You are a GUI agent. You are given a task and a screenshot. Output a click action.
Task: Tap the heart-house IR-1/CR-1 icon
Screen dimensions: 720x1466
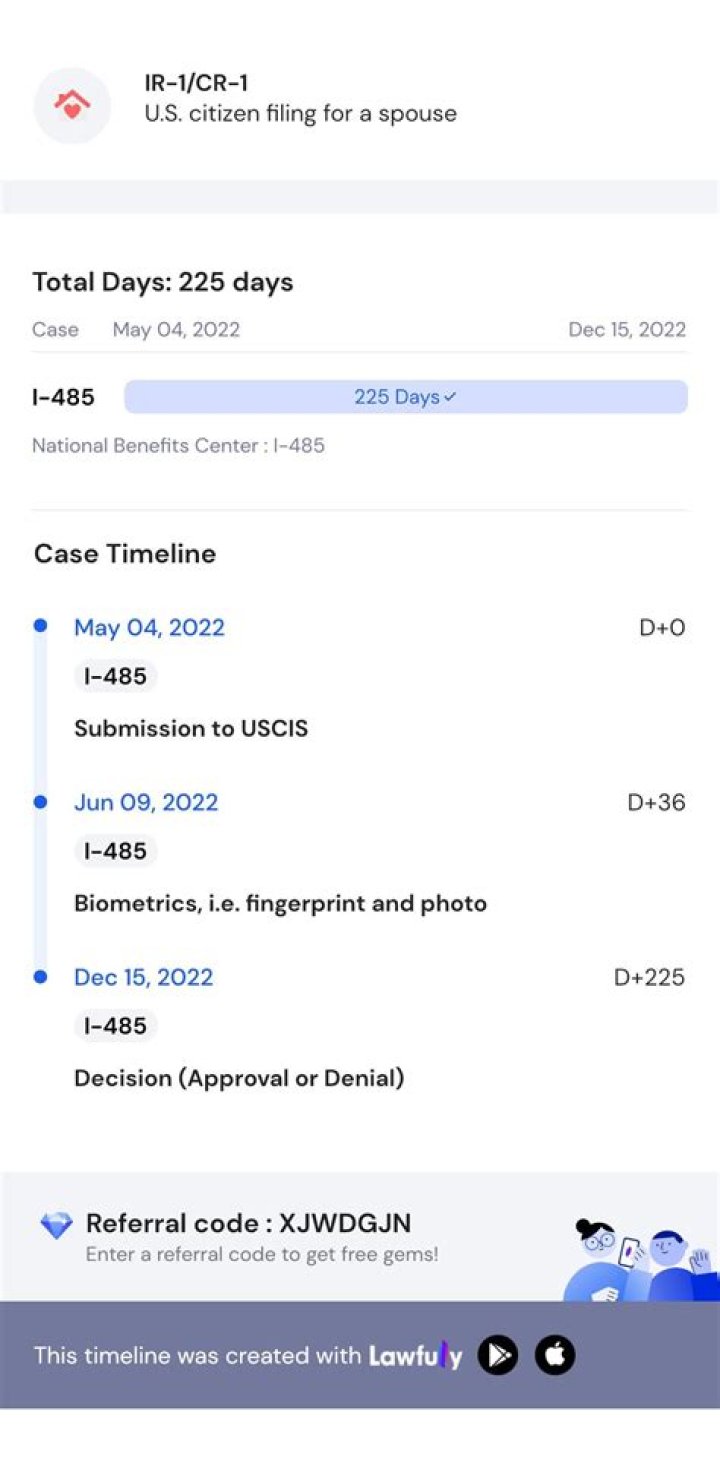(72, 105)
